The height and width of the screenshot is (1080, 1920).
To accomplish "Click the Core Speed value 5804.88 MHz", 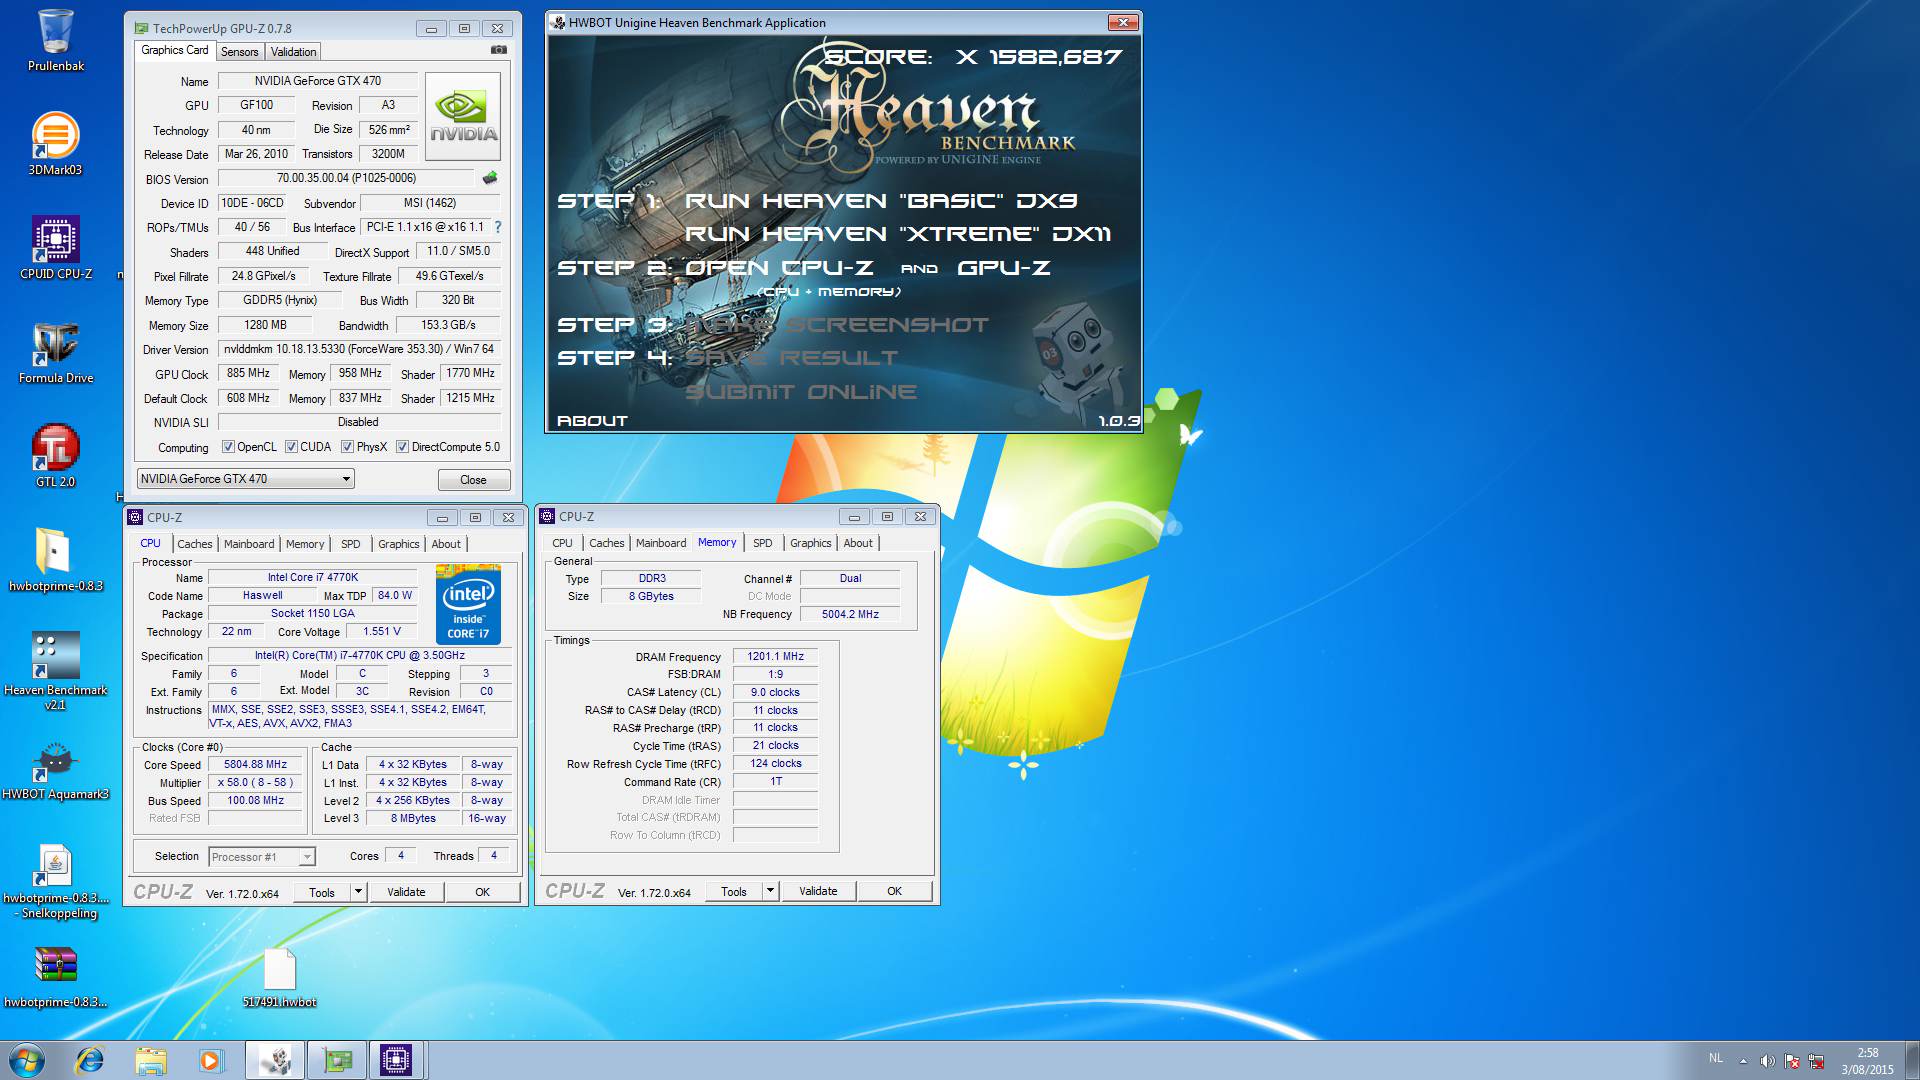I will click(255, 764).
